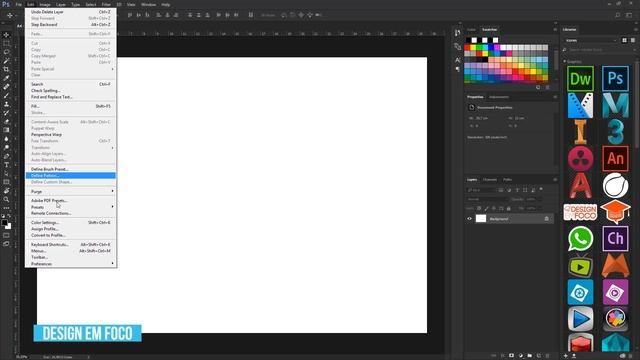Select the Magic Wand tool

click(6, 61)
